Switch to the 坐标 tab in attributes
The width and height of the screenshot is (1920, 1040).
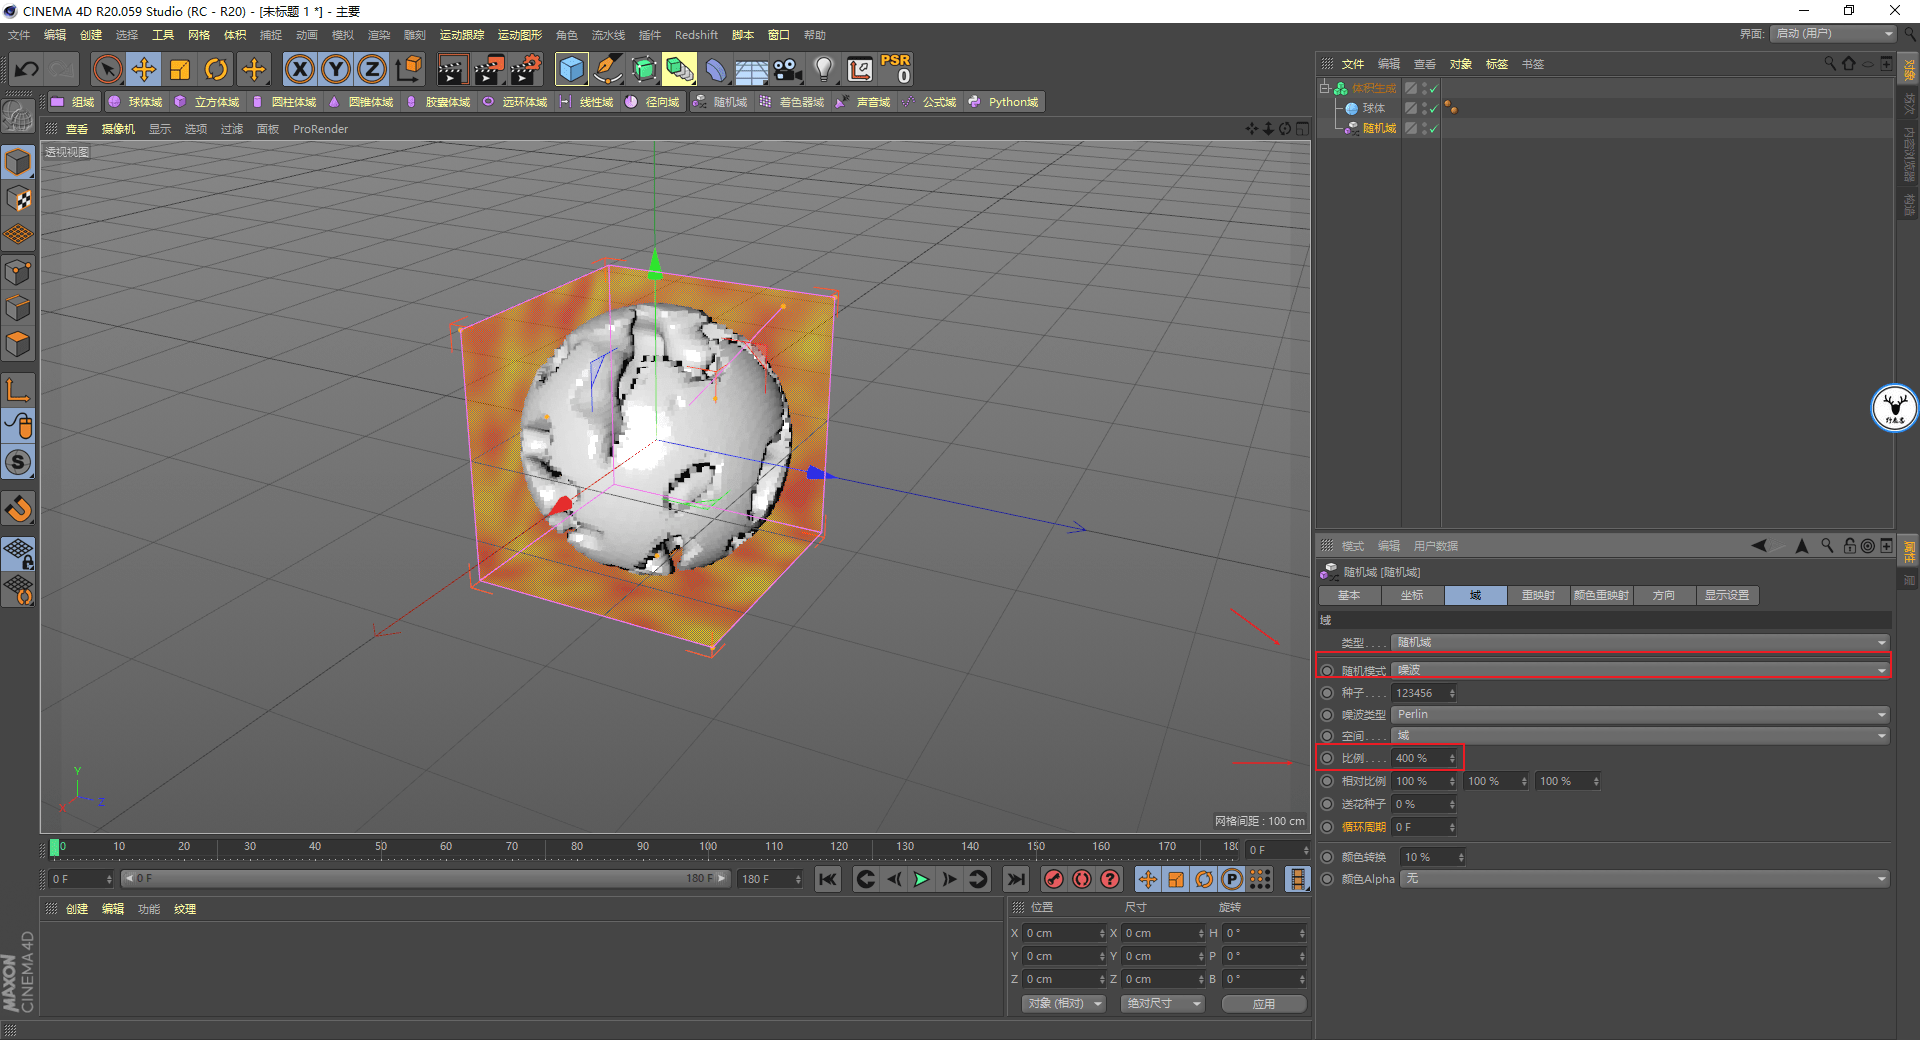click(1411, 595)
